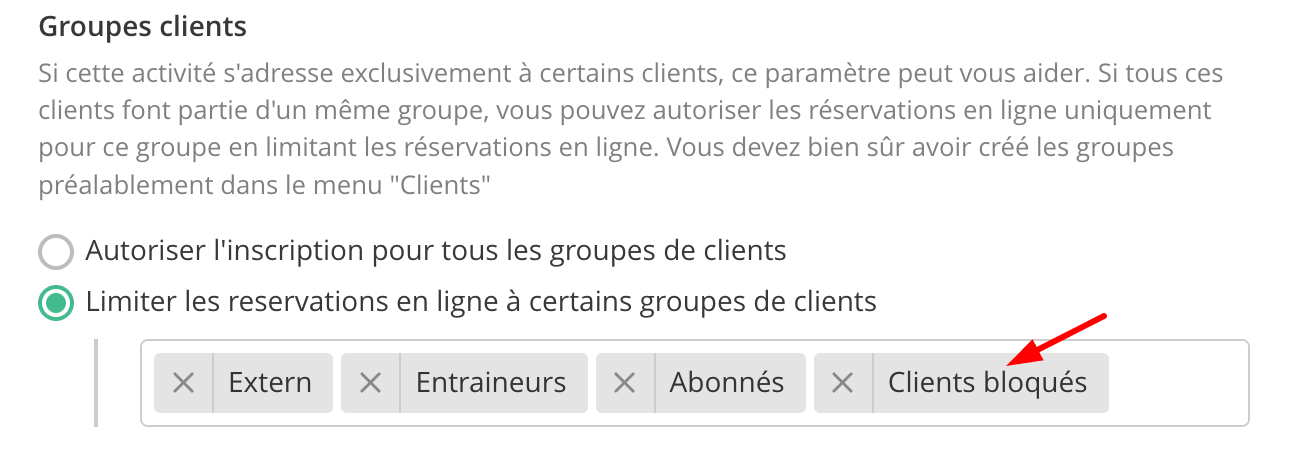Remove the Clients bloqués group tag
1292x472 pixels.
[x=843, y=383]
